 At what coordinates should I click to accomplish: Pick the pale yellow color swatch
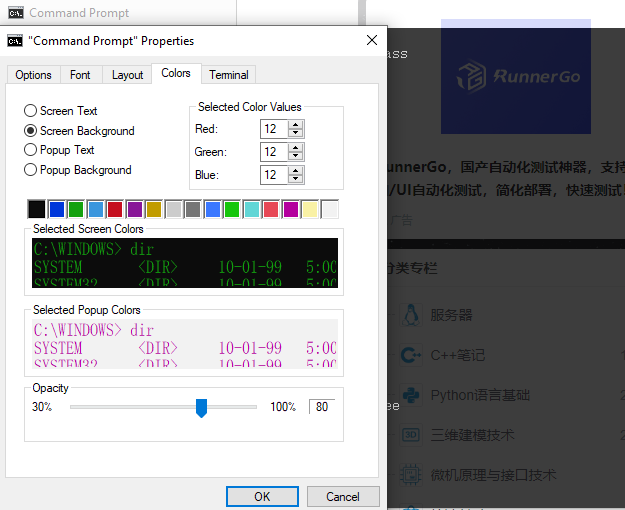311,209
